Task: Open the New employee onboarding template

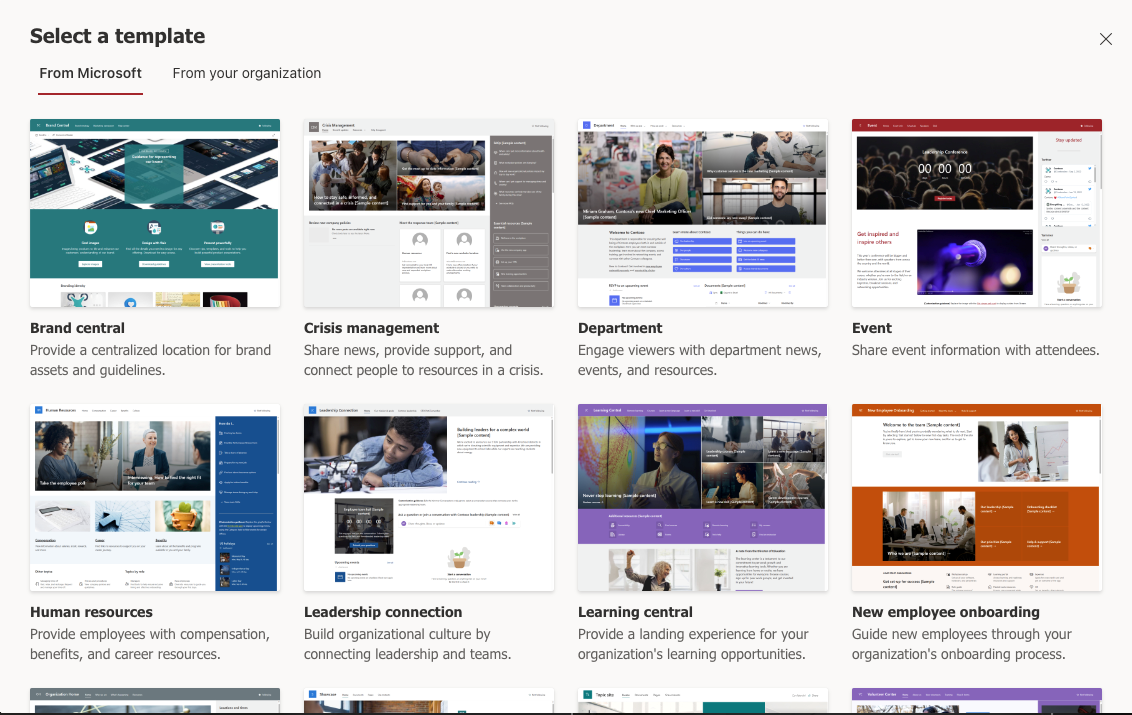Action: point(976,497)
